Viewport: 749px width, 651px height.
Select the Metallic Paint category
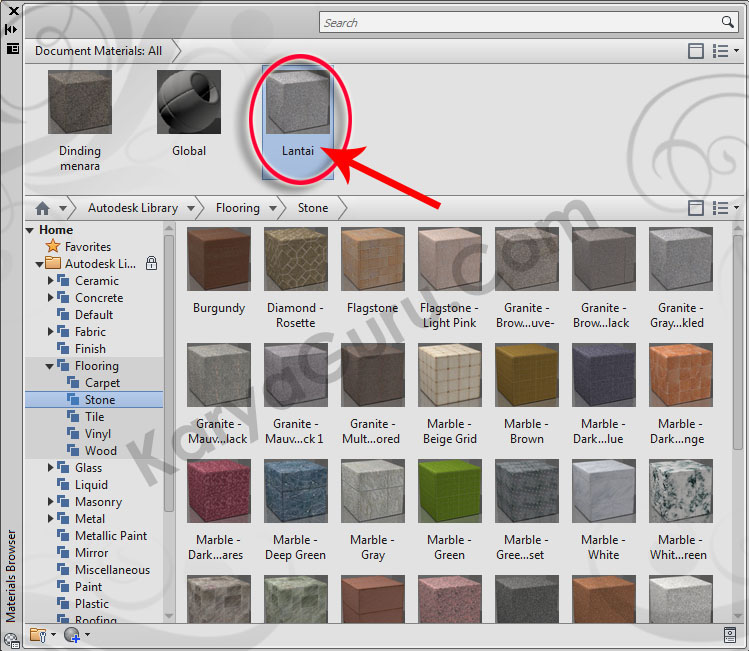pyautogui.click(x=111, y=536)
